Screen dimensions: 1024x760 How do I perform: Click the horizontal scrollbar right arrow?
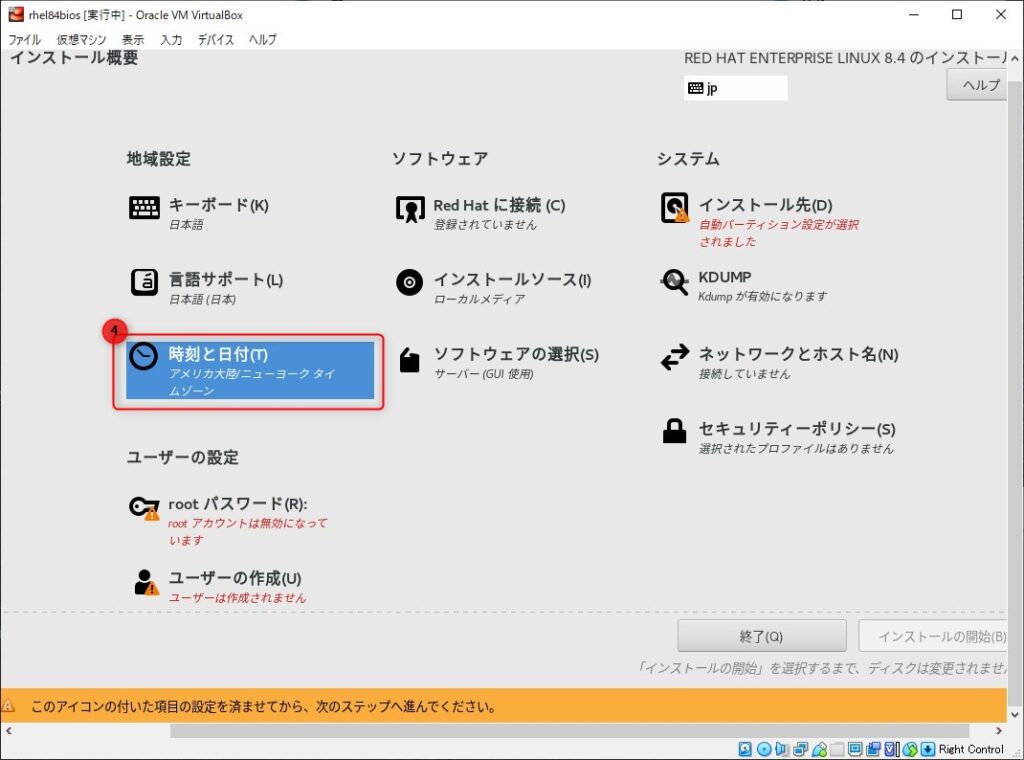[x=999, y=731]
